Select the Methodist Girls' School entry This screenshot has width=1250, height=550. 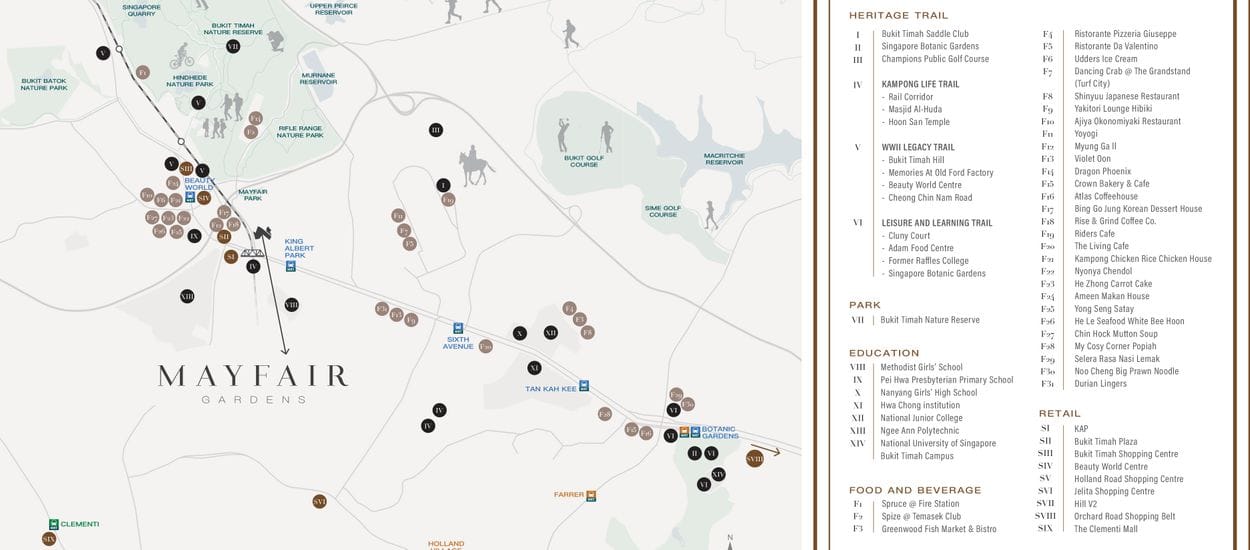pos(922,367)
